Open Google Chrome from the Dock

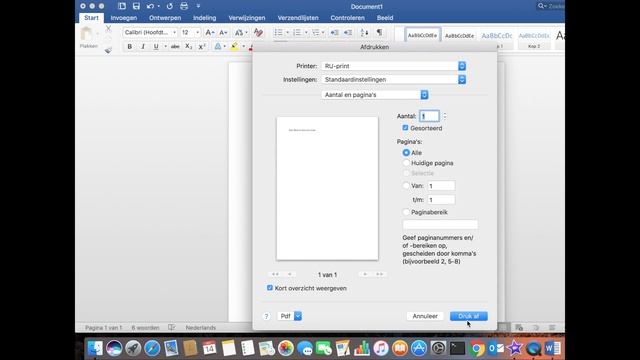(x=476, y=348)
